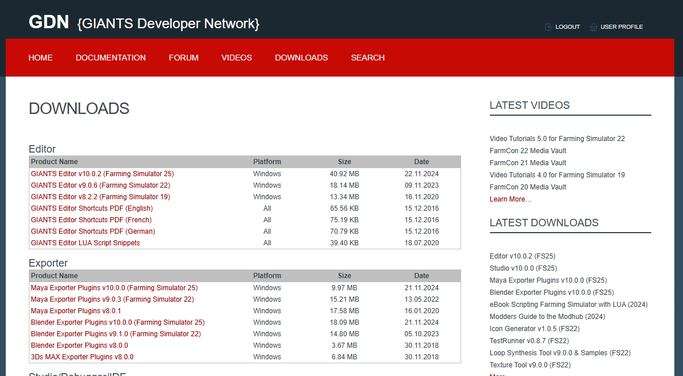683x376 pixels.
Task: Click the Exporter section heading
Action: (48, 263)
